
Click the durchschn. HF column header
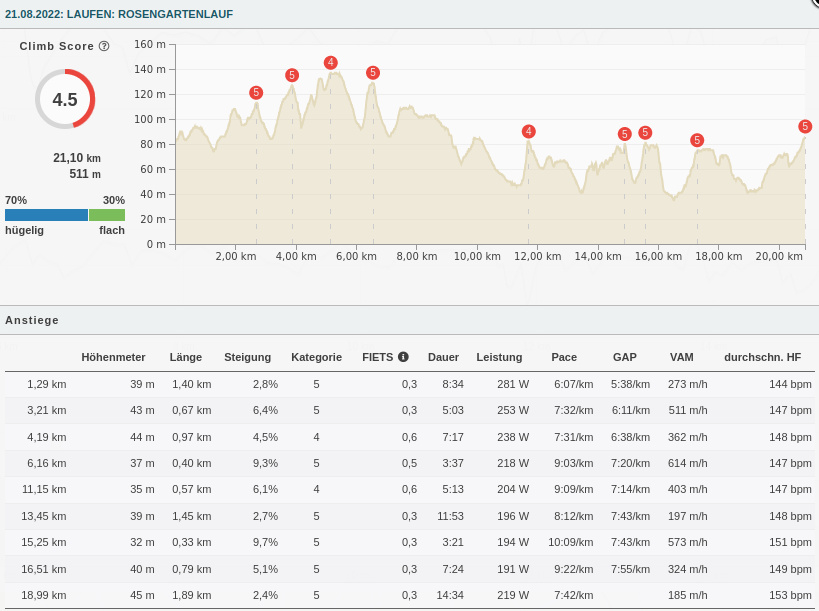(x=763, y=357)
